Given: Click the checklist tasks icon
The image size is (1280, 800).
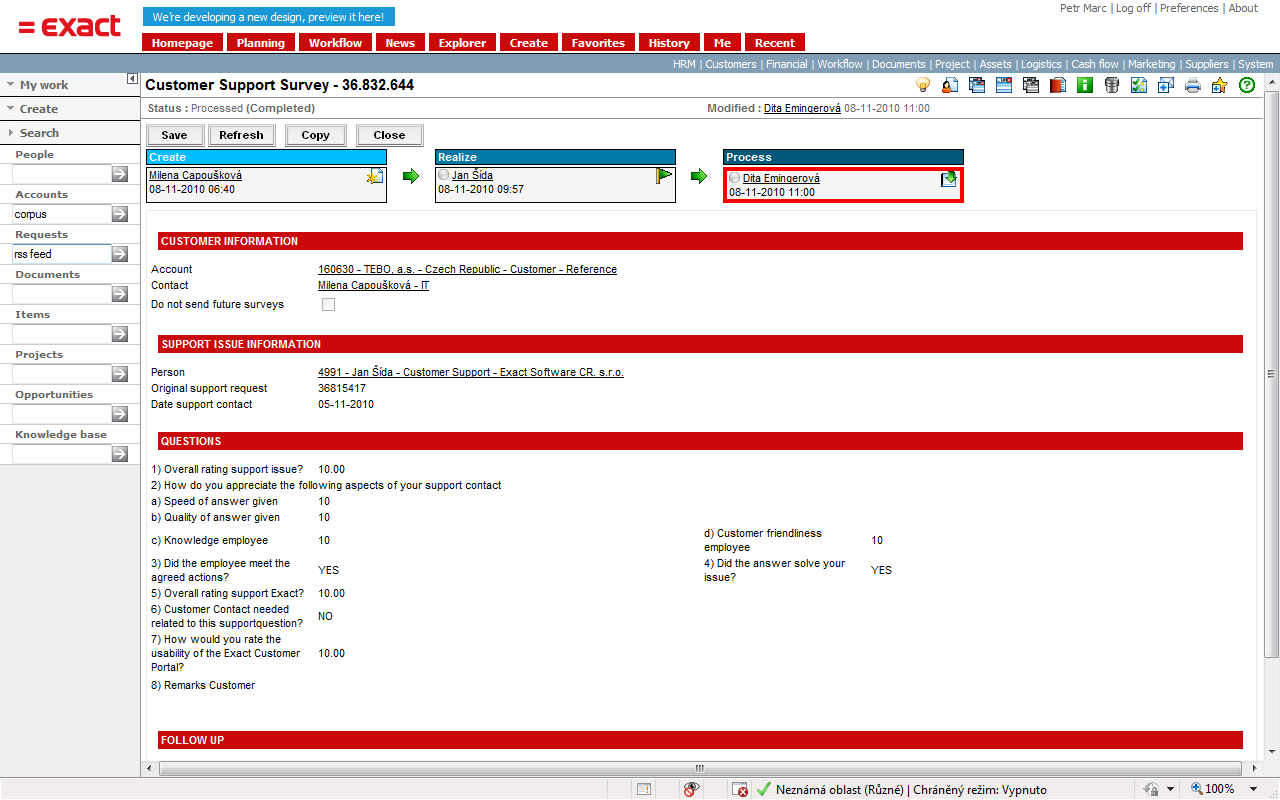Looking at the screenshot, I should (1139, 85).
